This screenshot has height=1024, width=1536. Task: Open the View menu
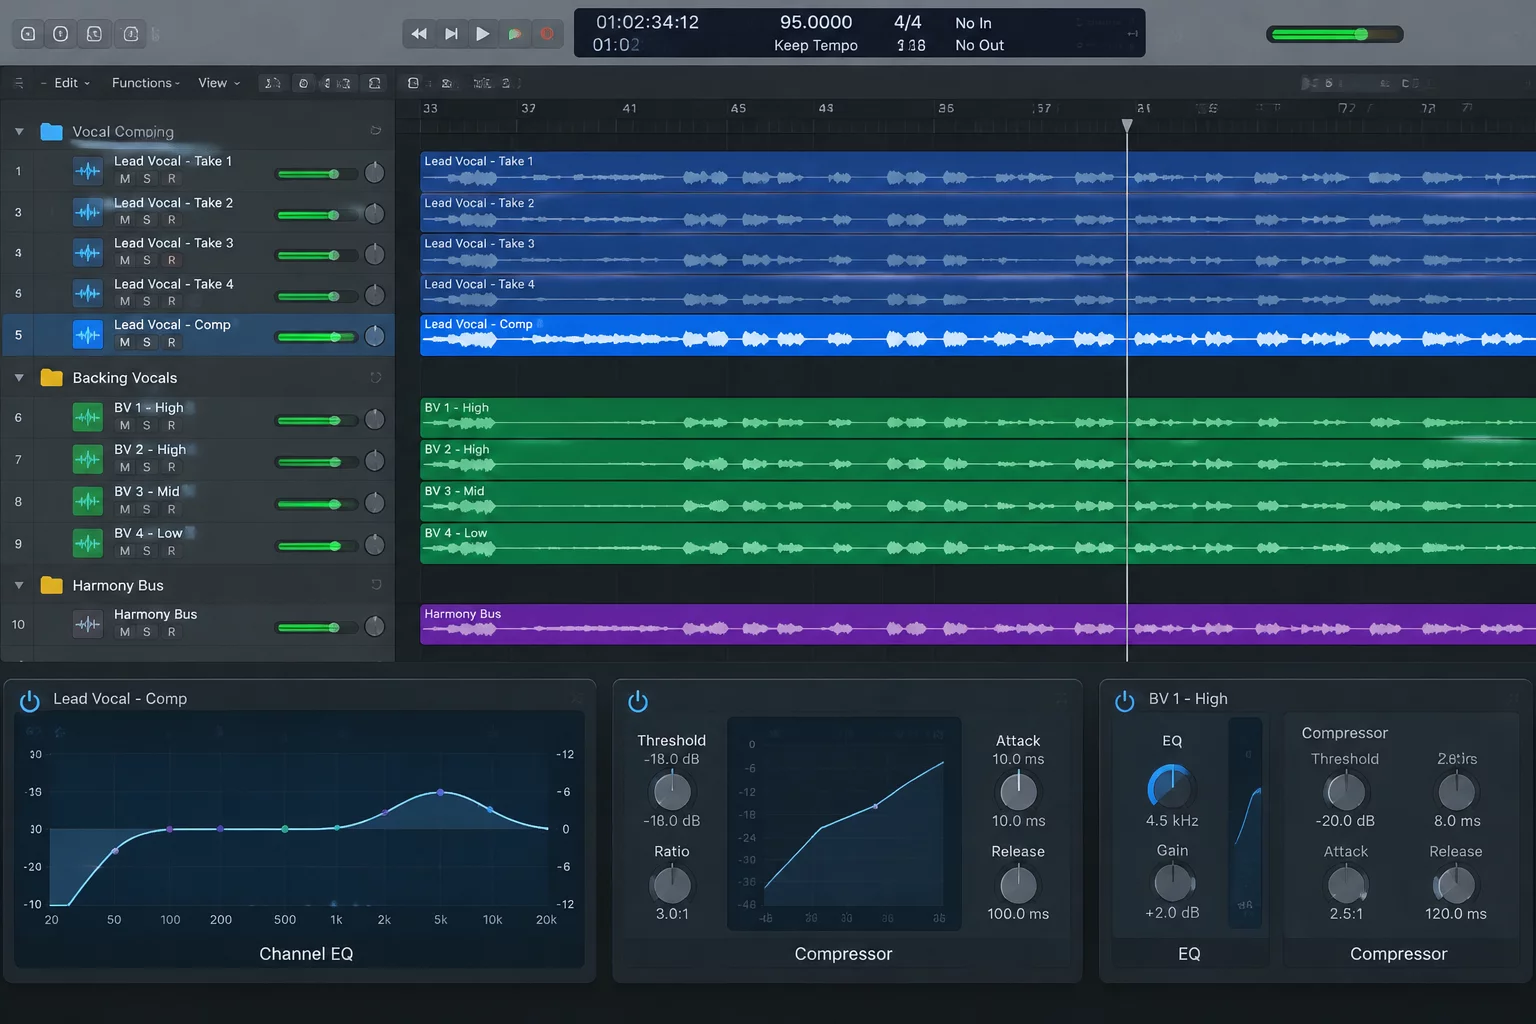coord(219,83)
